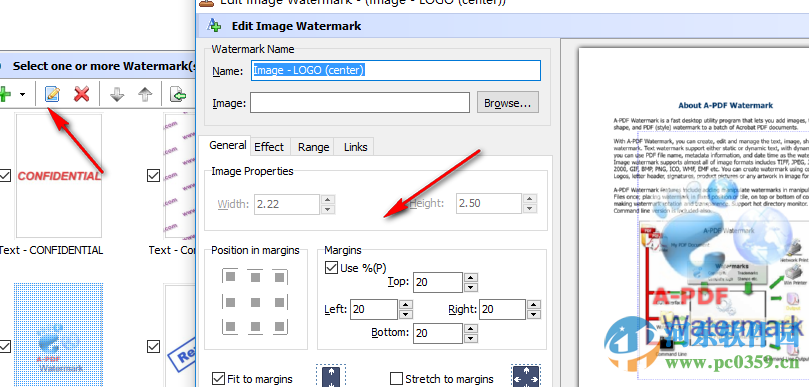Screen dimensions: 809x387
Task: Toggle checkbox beside the blue stamp watermark
Action: tap(153, 346)
